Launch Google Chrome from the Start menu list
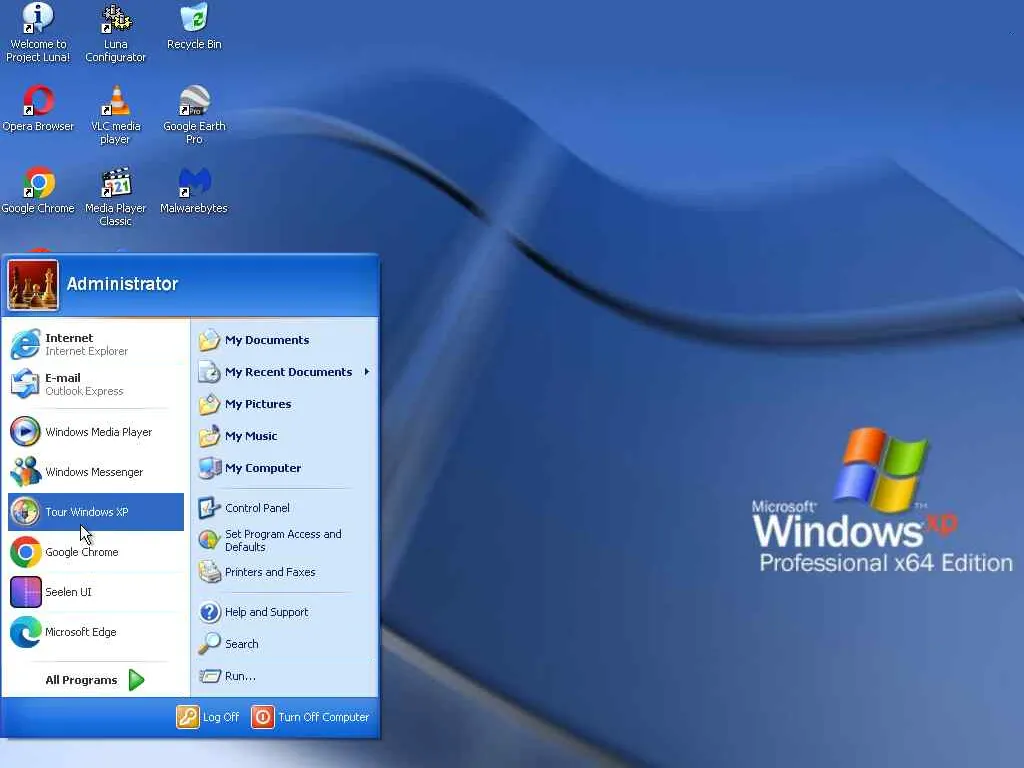This screenshot has height=768, width=1024. pos(95,552)
